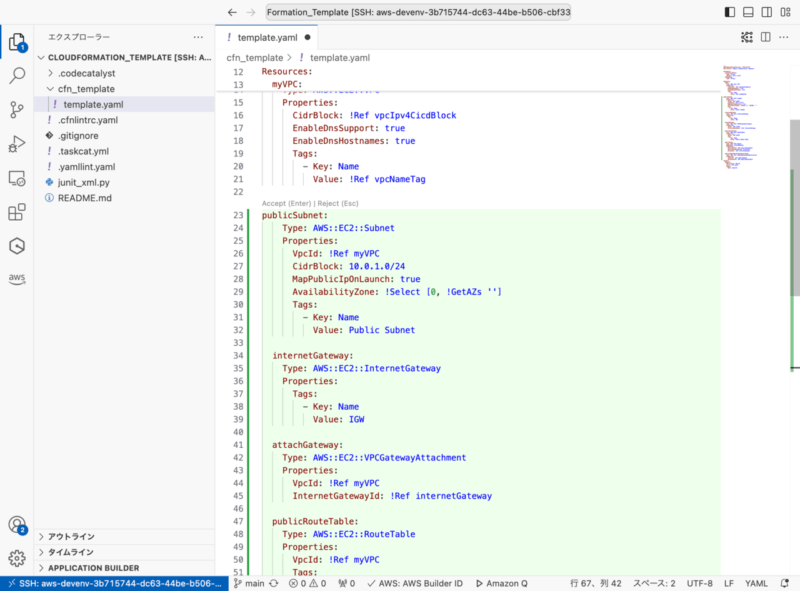Open Explorer views and more actions ellipsis
Image resolution: width=800 pixels, height=591 pixels.
pyautogui.click(x=198, y=37)
